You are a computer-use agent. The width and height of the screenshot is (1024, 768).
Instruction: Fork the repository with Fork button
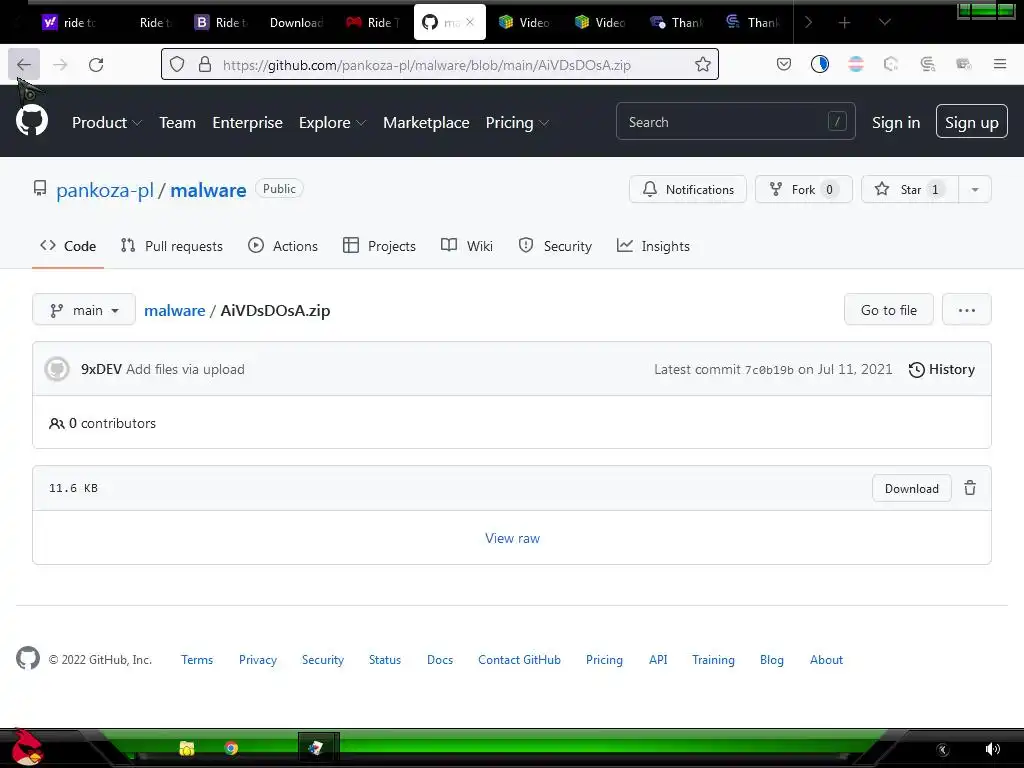pyautogui.click(x=804, y=189)
